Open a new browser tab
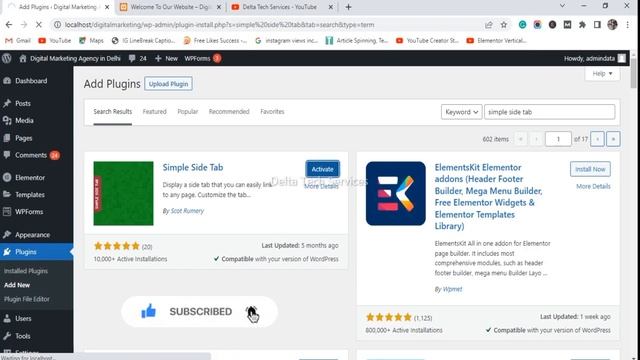Viewport: 640px width, 360px height. (x=348, y=7)
